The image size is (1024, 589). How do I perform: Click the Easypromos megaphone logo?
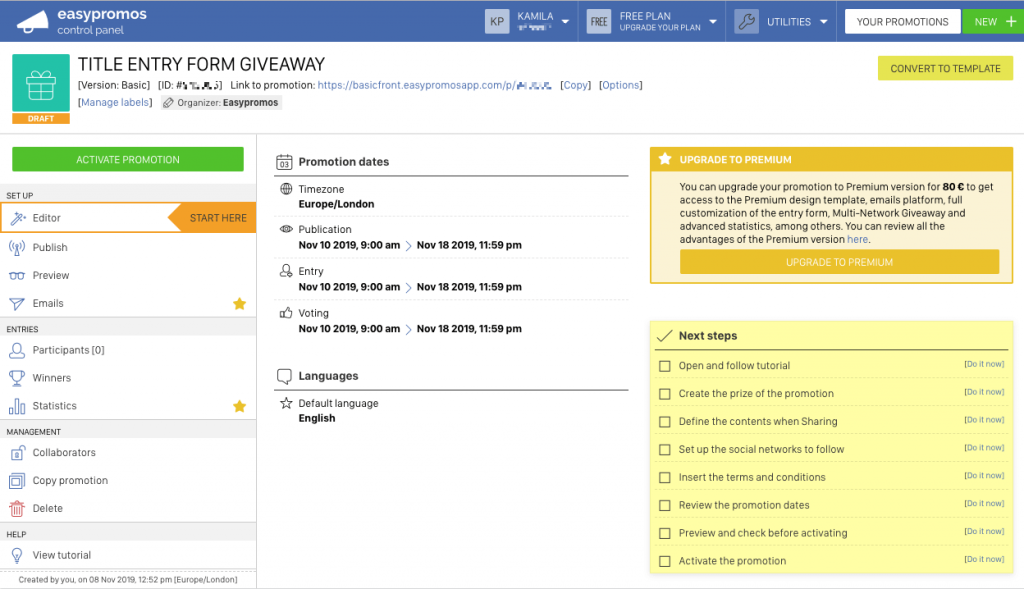point(33,22)
